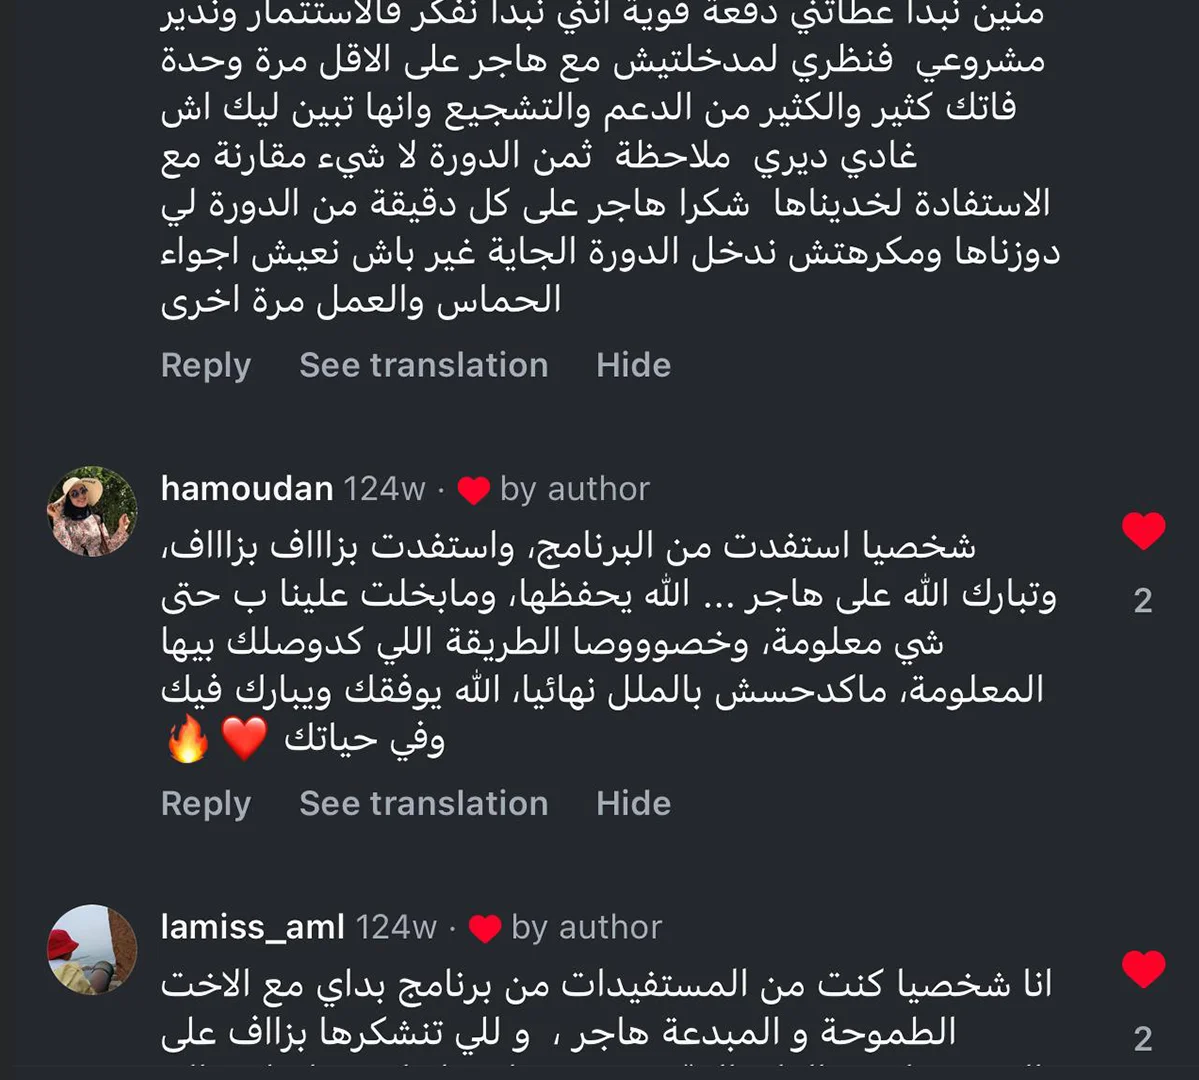Reply to hamoudan's comment
Image resolution: width=1199 pixels, height=1080 pixels.
tap(205, 804)
